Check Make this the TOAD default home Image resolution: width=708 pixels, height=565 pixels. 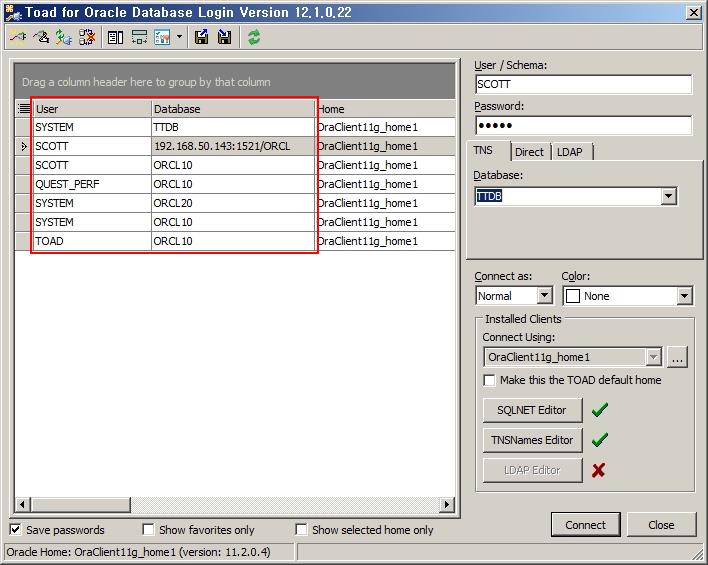coord(489,380)
